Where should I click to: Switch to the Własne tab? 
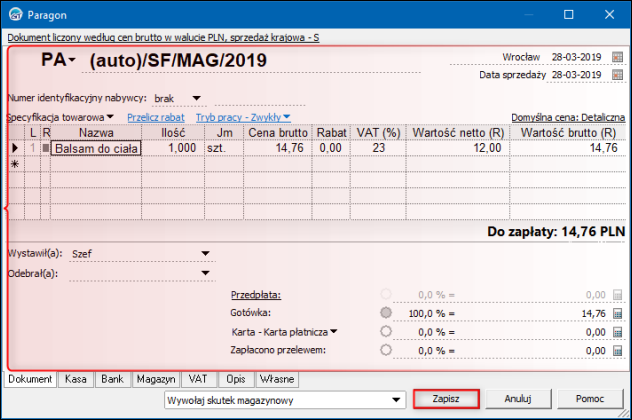click(x=277, y=379)
